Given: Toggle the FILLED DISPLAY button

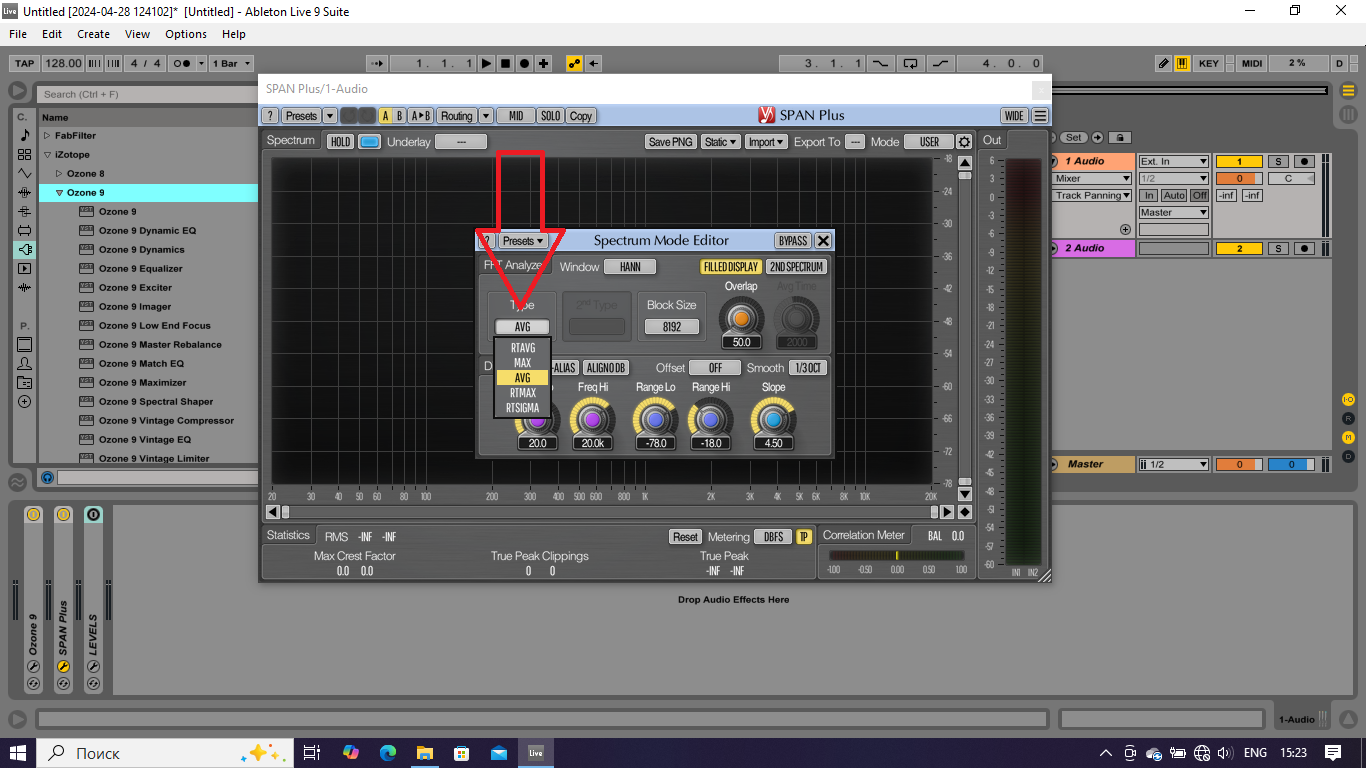Looking at the screenshot, I should coord(731,267).
